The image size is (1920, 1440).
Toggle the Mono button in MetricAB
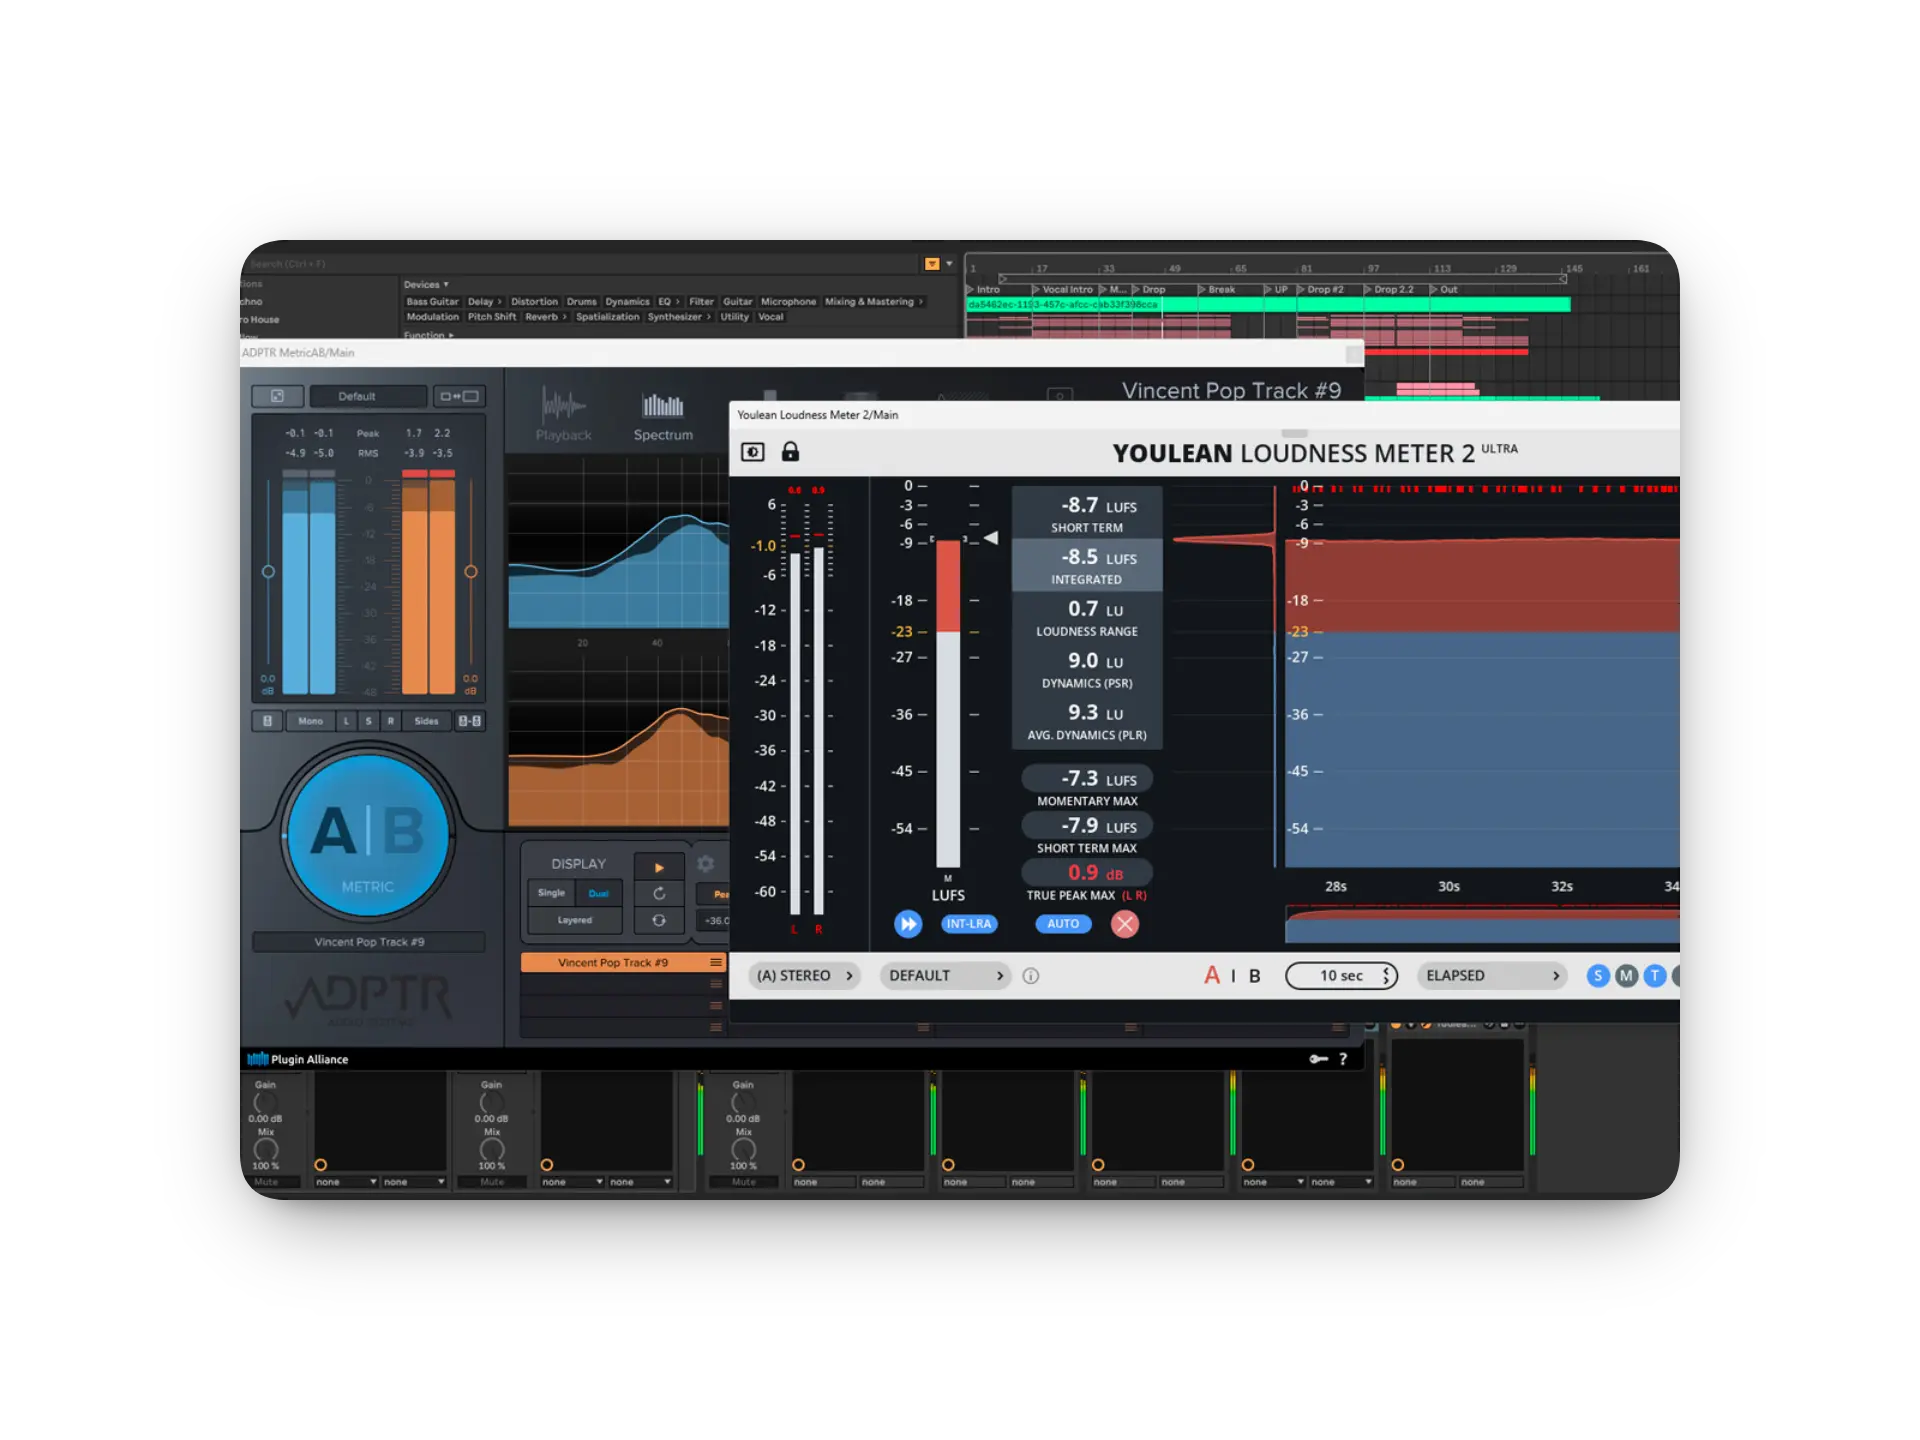(310, 721)
